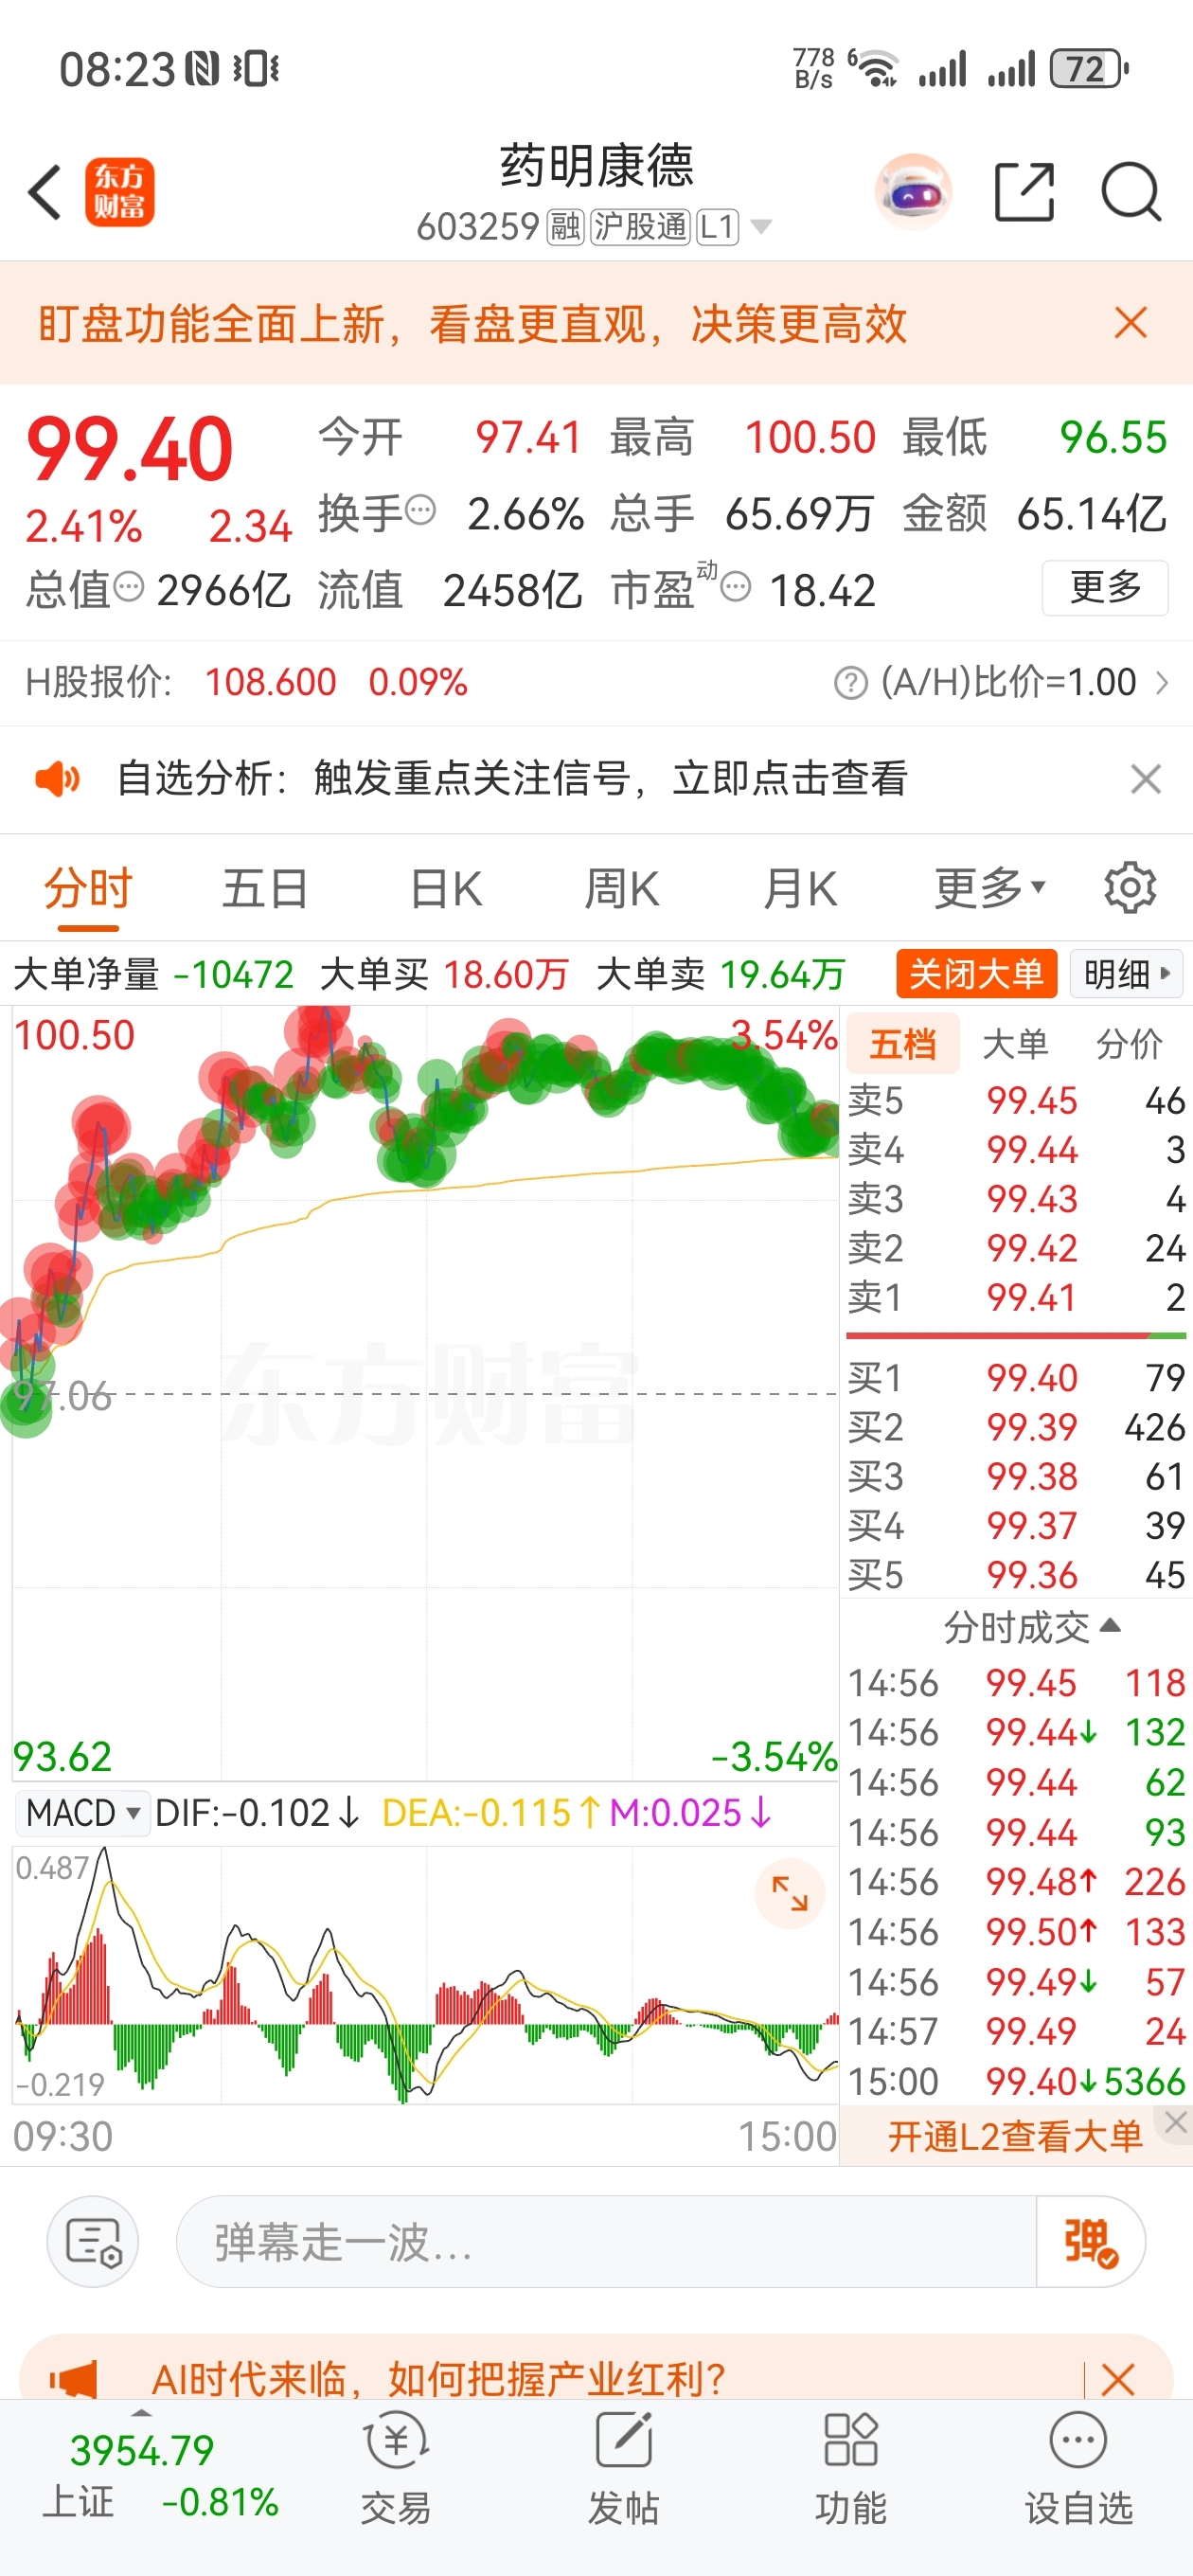Image resolution: width=1193 pixels, height=2576 pixels.
Task: Tap 开通L2查看大单 link
Action: point(1014,2137)
